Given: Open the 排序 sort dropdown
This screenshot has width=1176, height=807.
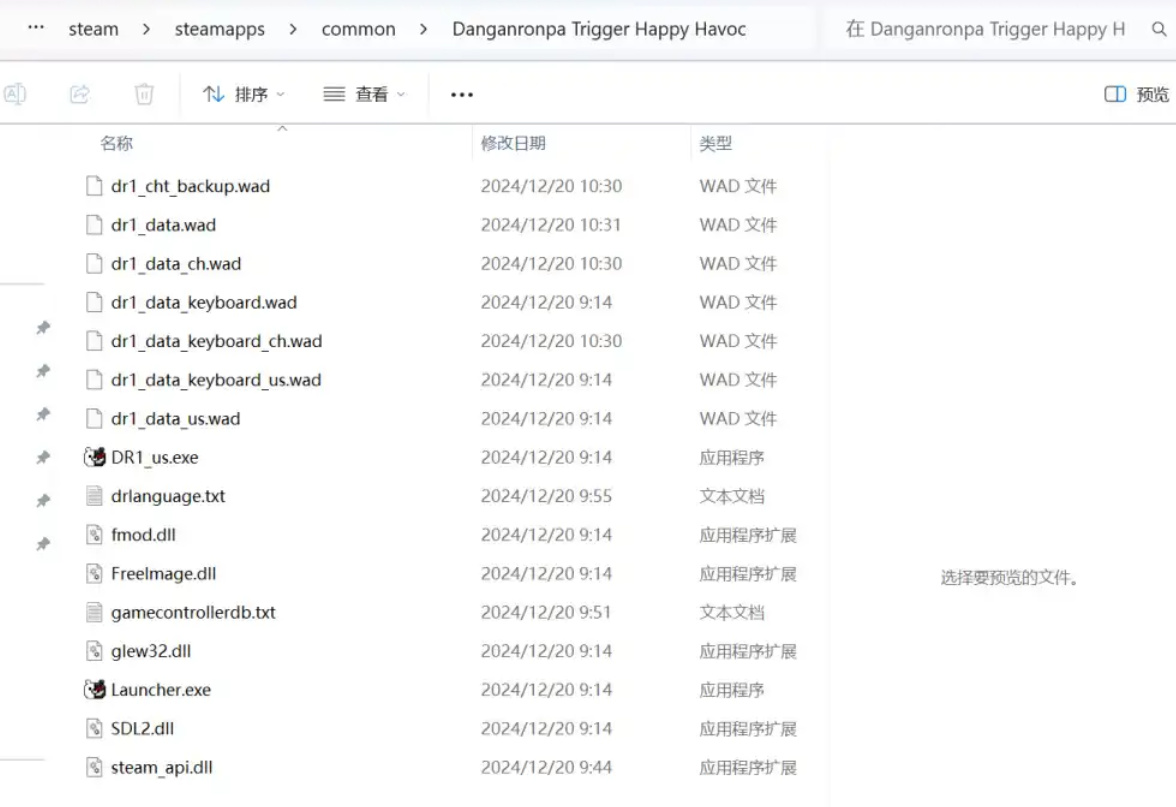Looking at the screenshot, I should (x=244, y=94).
